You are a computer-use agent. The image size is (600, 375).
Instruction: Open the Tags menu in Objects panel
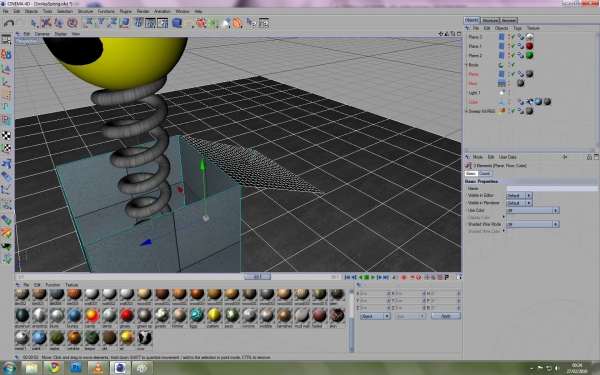coord(517,28)
